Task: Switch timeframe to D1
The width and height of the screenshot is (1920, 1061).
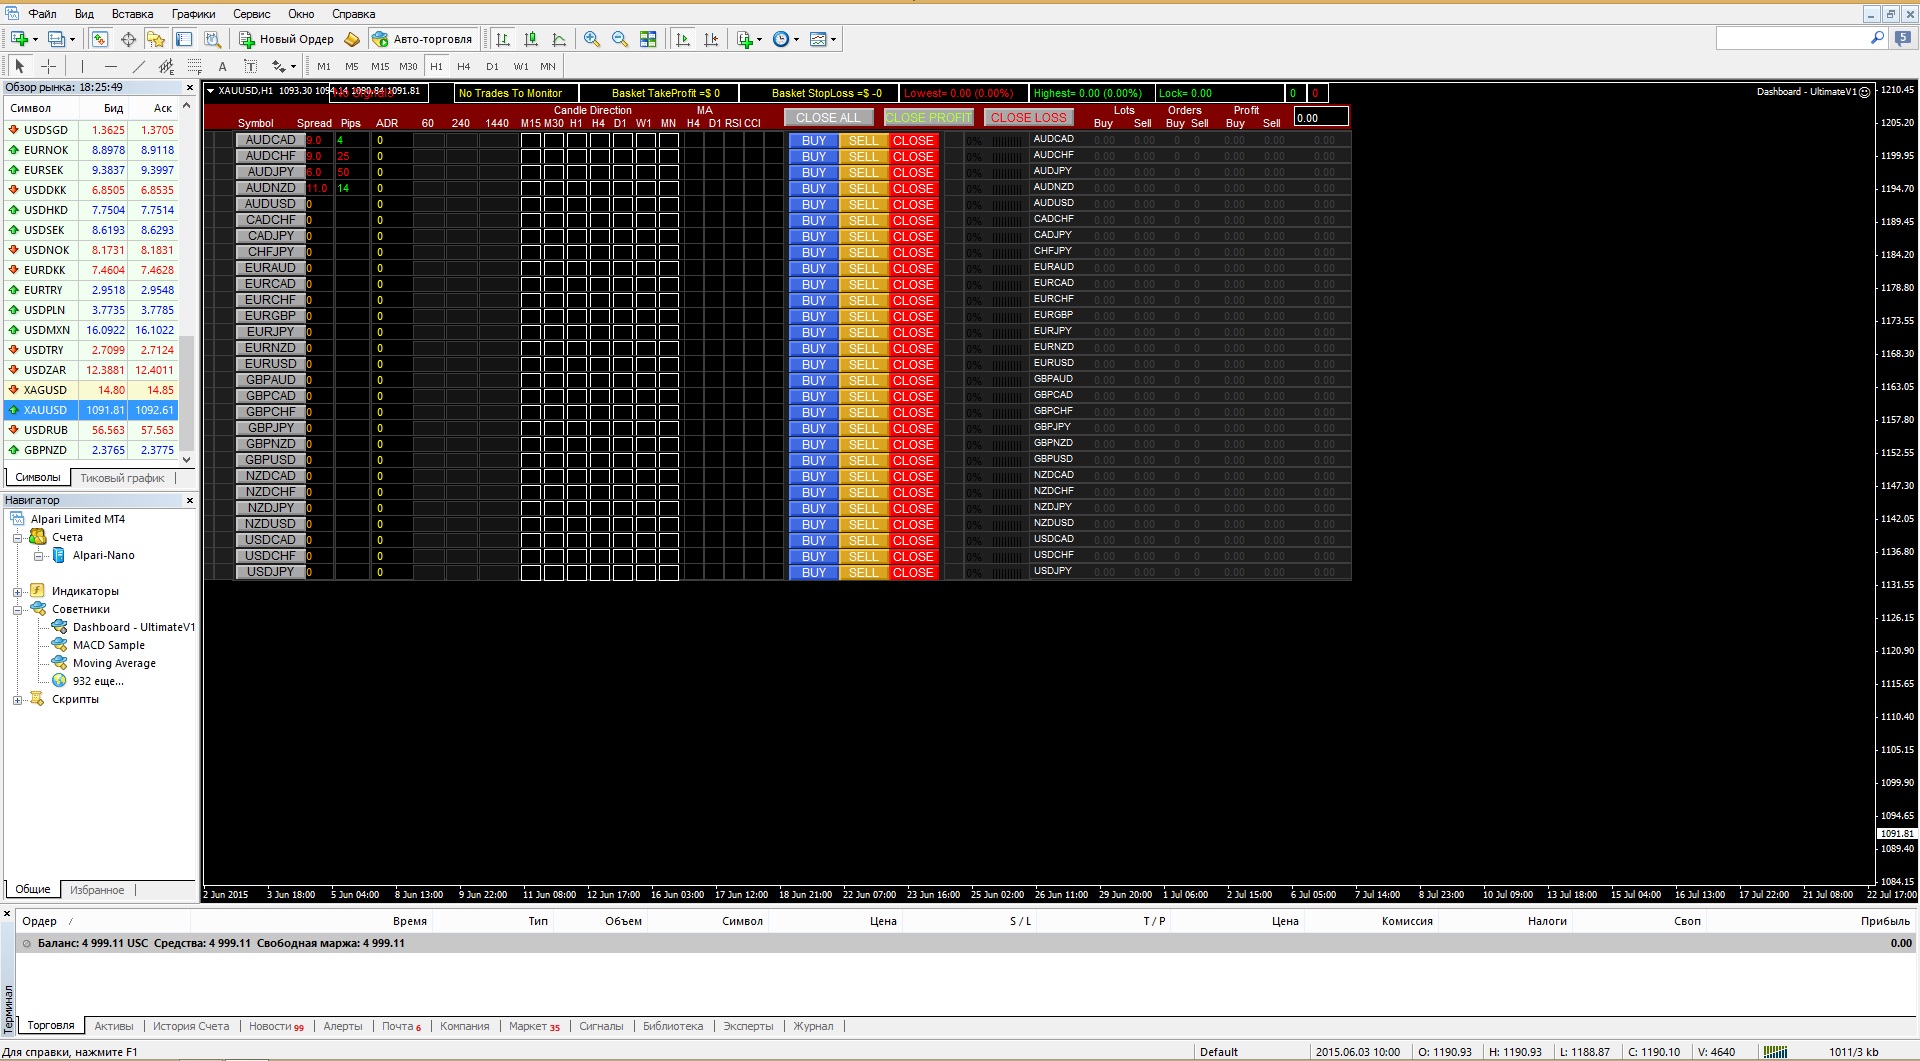Action: 492,66
